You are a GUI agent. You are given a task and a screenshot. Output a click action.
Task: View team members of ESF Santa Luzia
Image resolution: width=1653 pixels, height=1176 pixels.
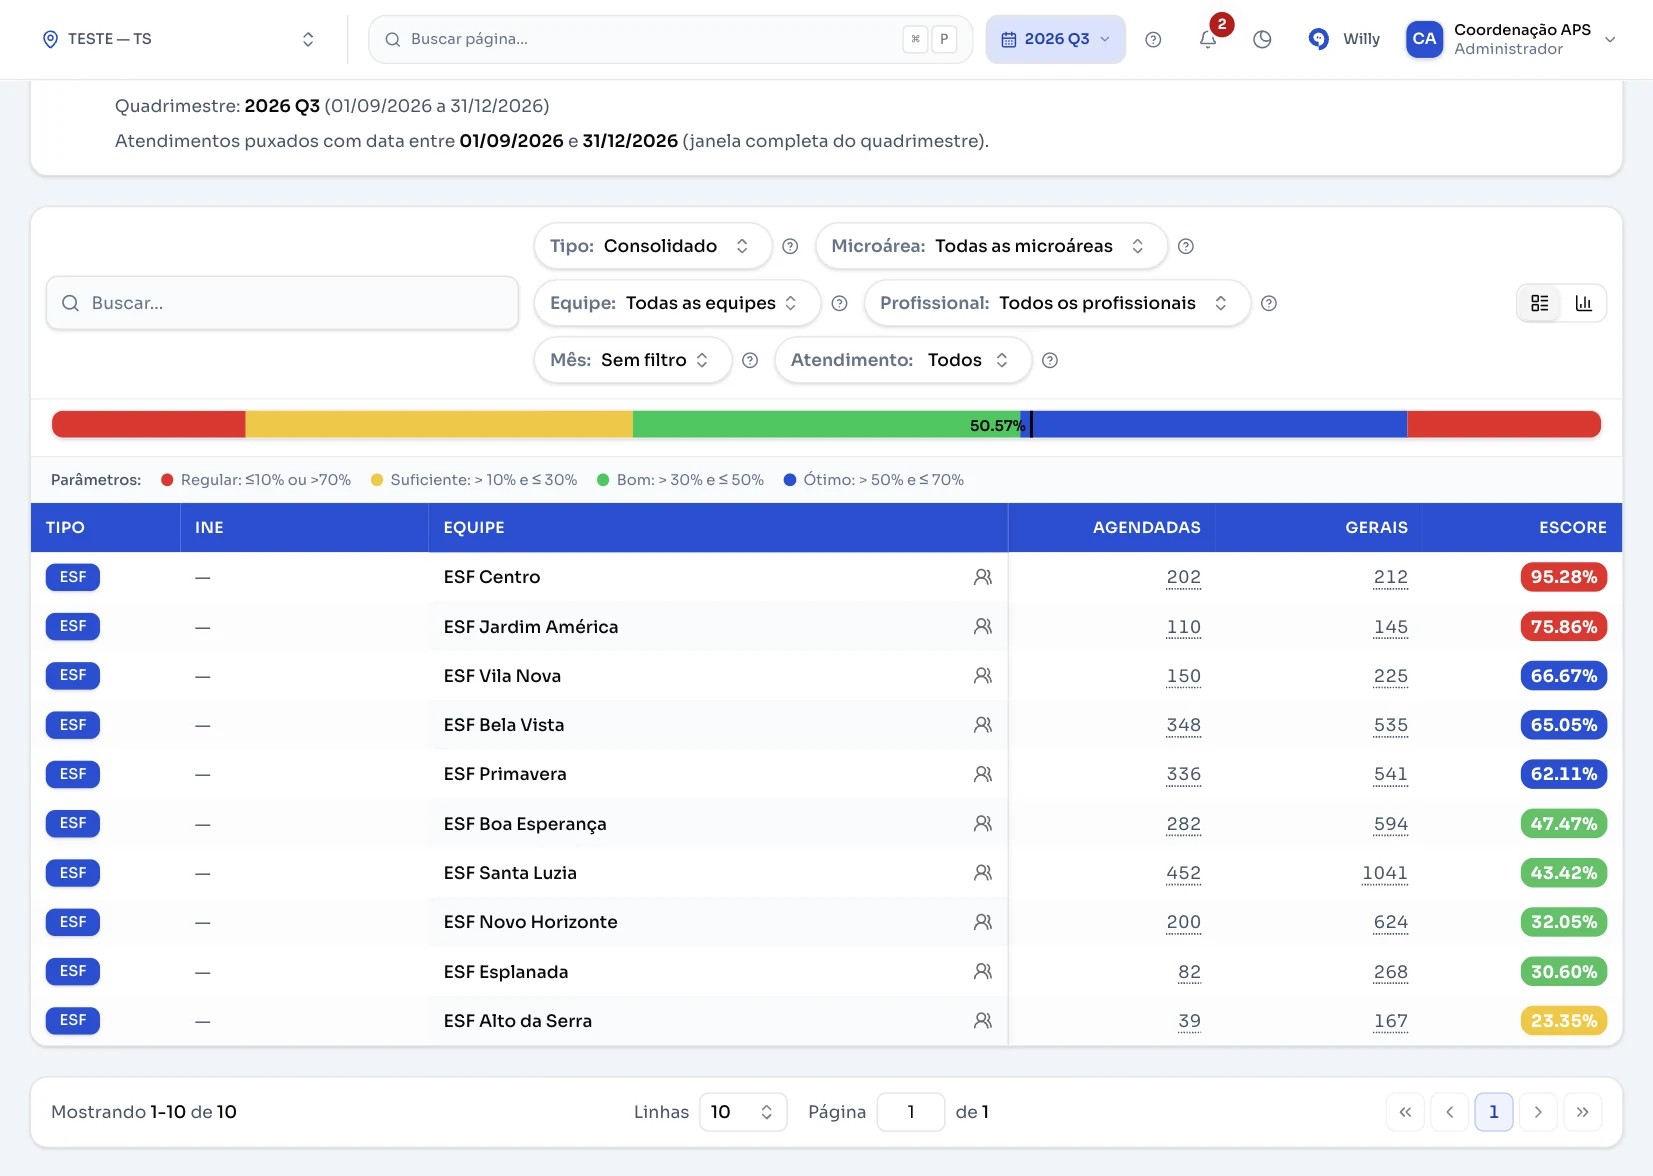click(x=983, y=873)
